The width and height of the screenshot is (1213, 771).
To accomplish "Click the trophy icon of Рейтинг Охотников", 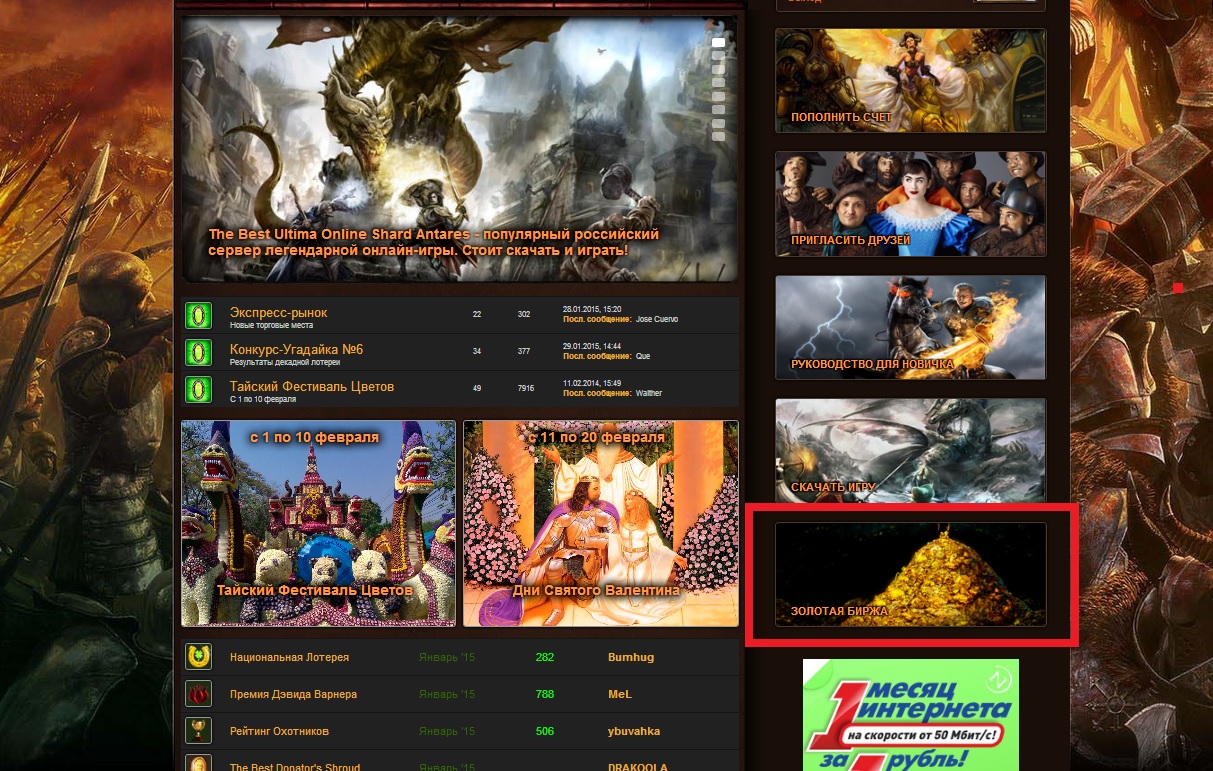I will coord(198,731).
